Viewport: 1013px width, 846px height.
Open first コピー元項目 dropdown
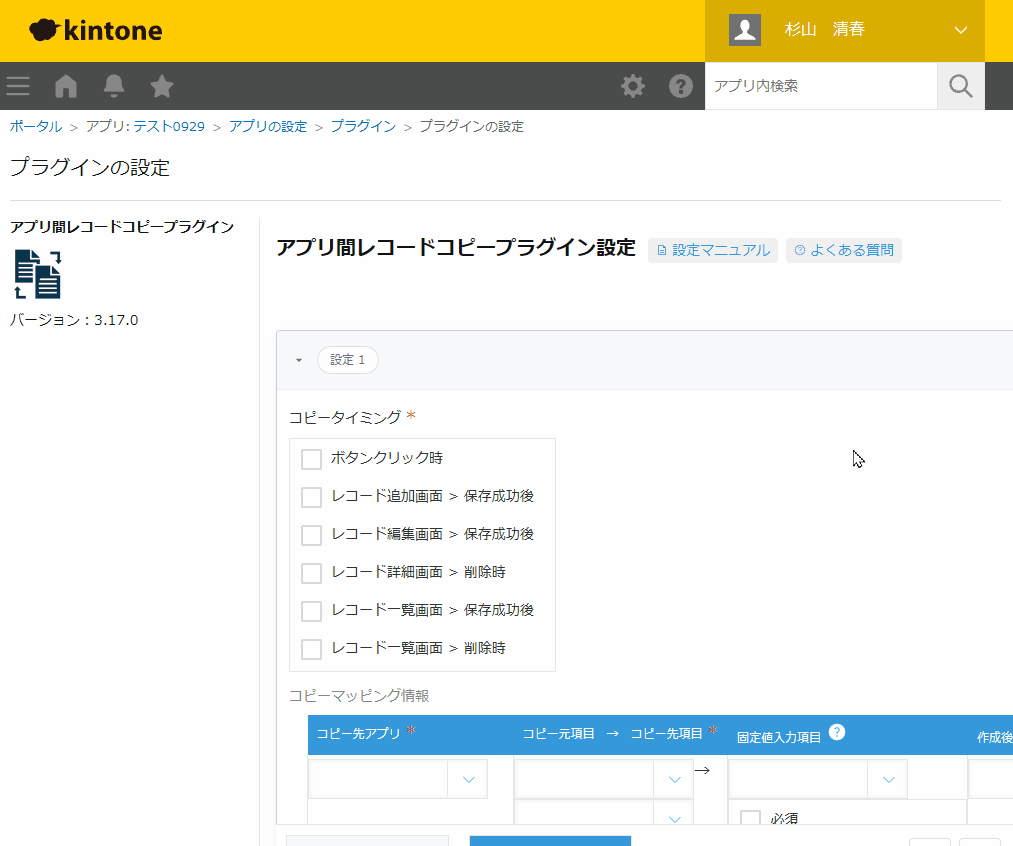(603, 779)
